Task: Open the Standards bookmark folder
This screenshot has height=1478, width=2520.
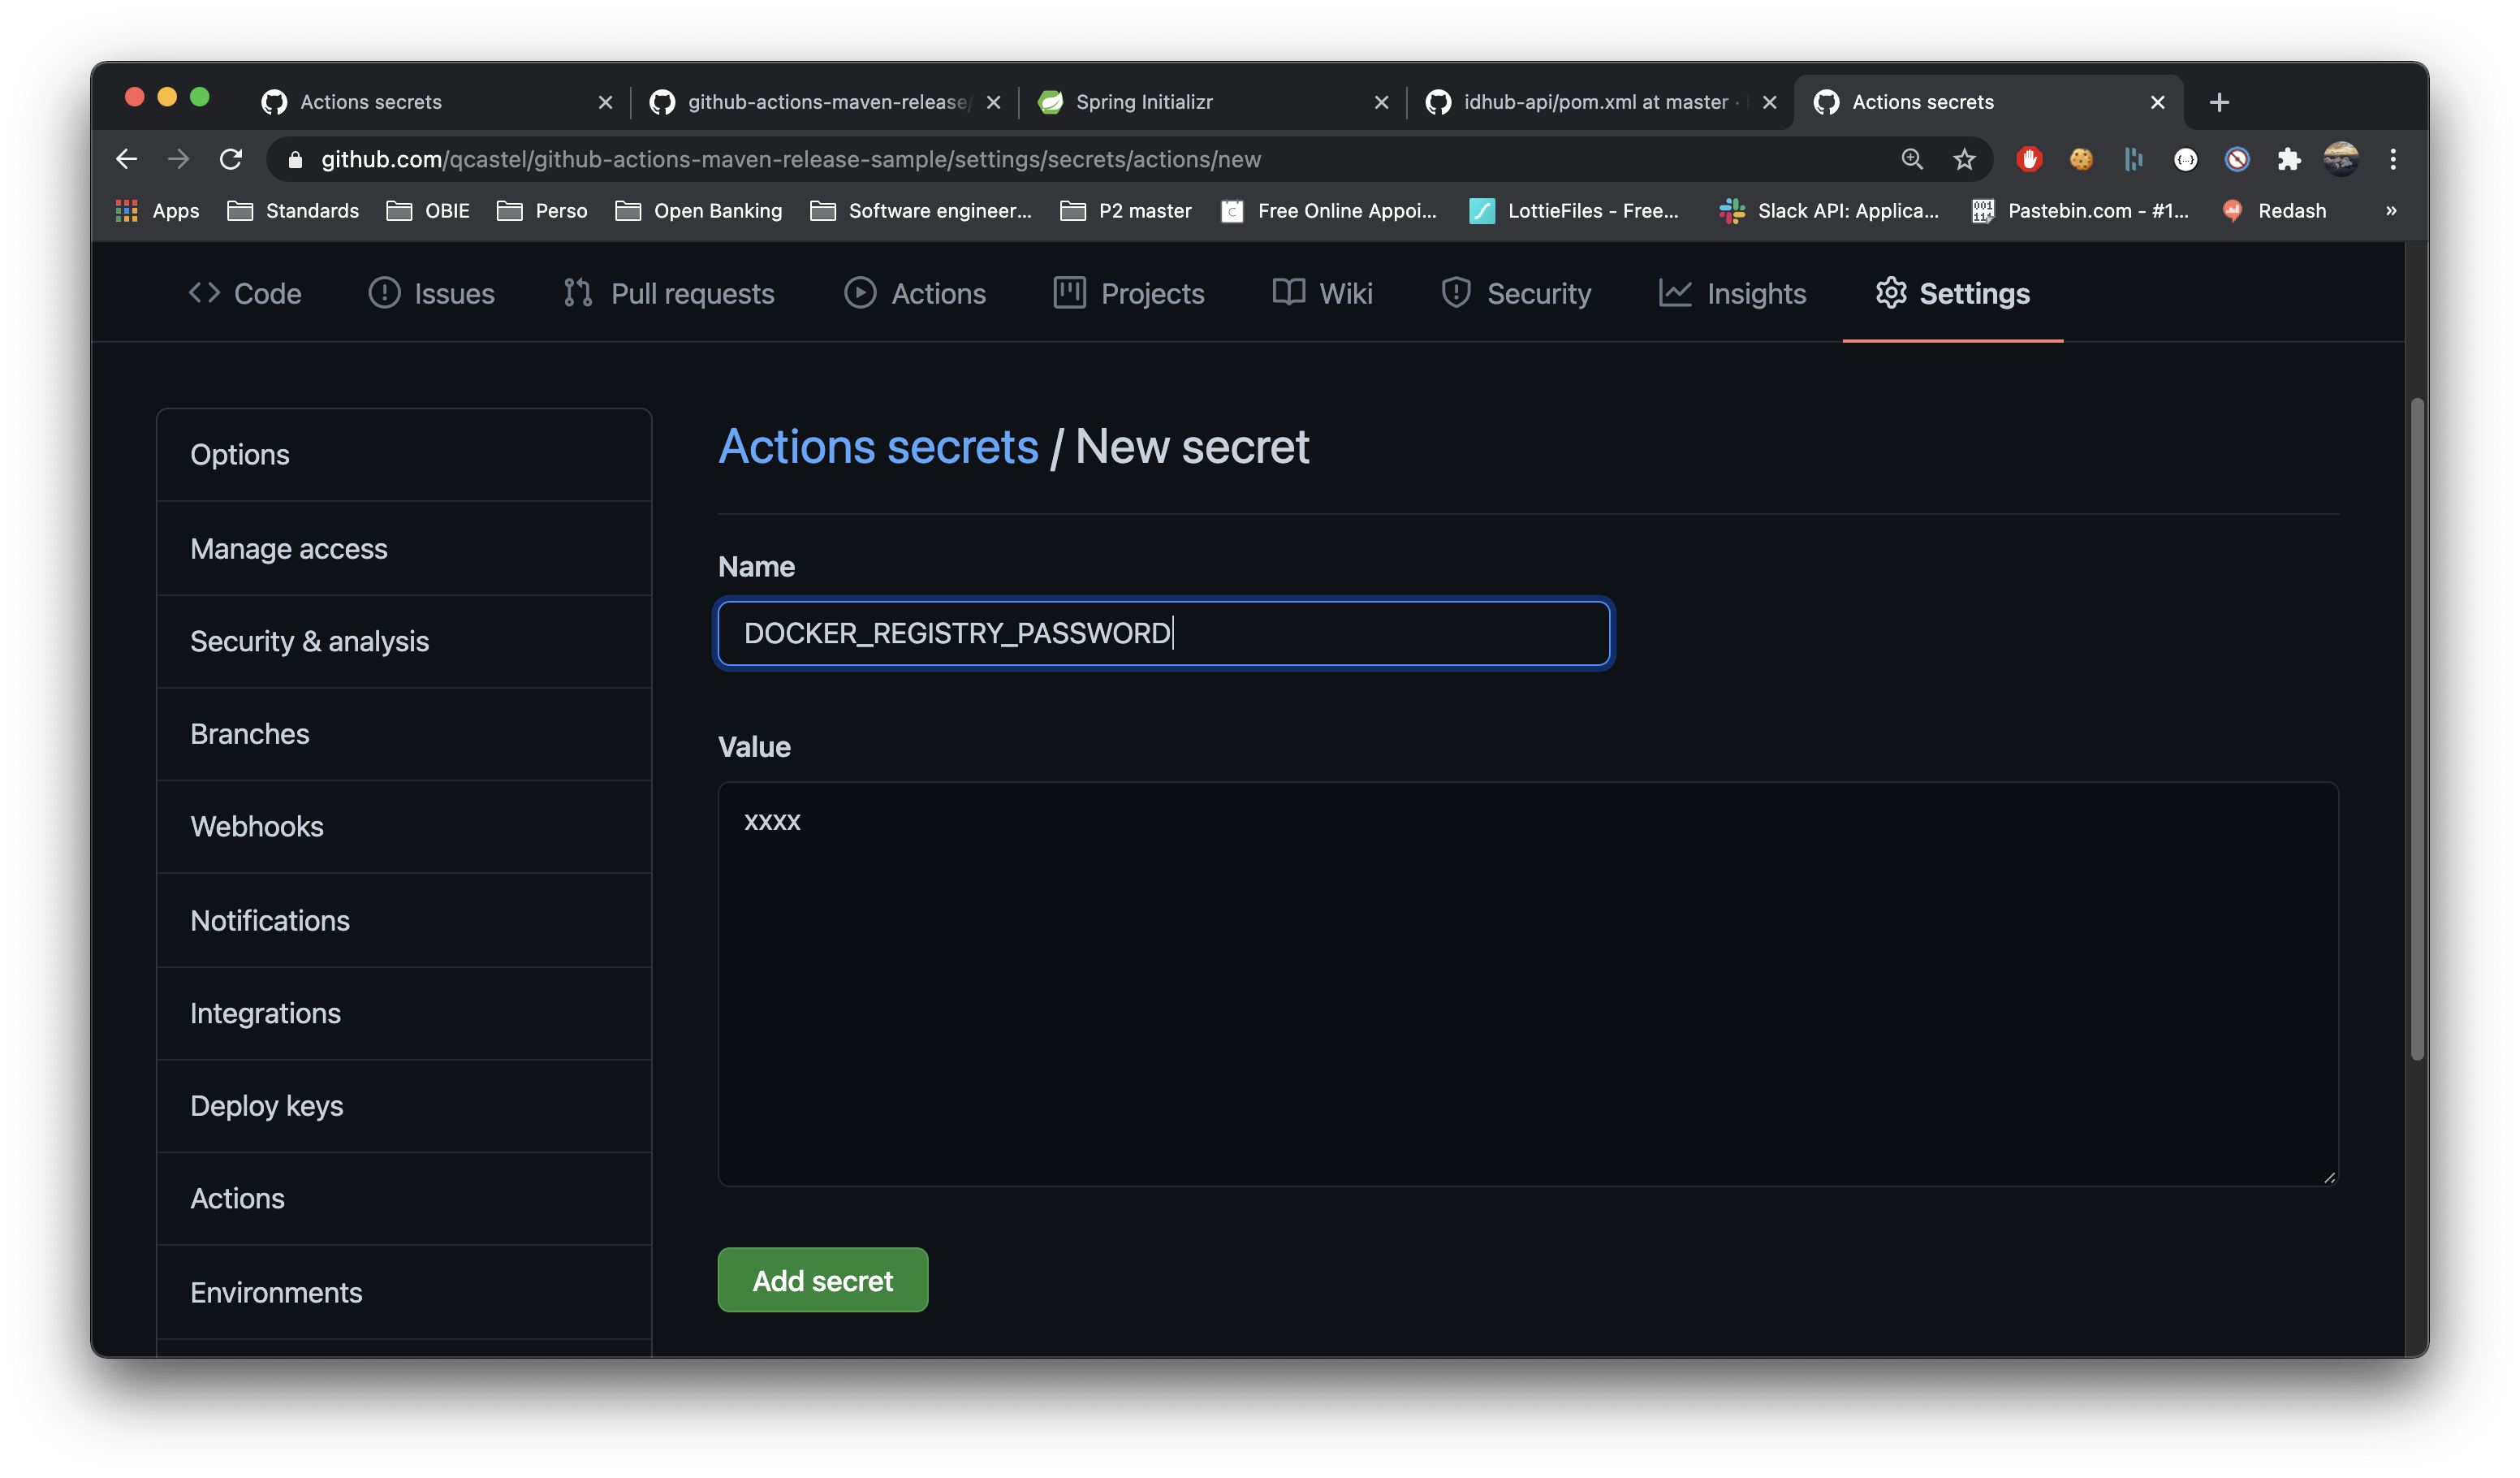Action: pyautogui.click(x=293, y=211)
